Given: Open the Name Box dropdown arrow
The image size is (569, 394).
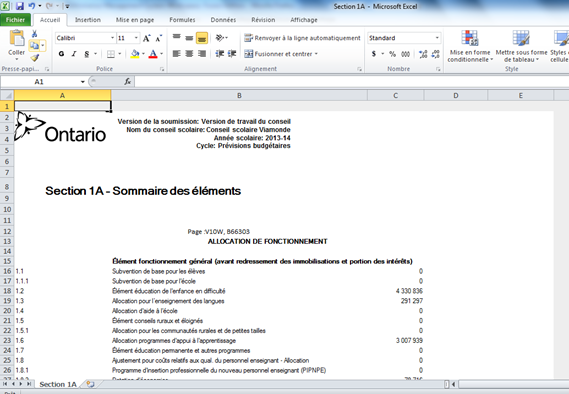Looking at the screenshot, I should click(x=83, y=82).
